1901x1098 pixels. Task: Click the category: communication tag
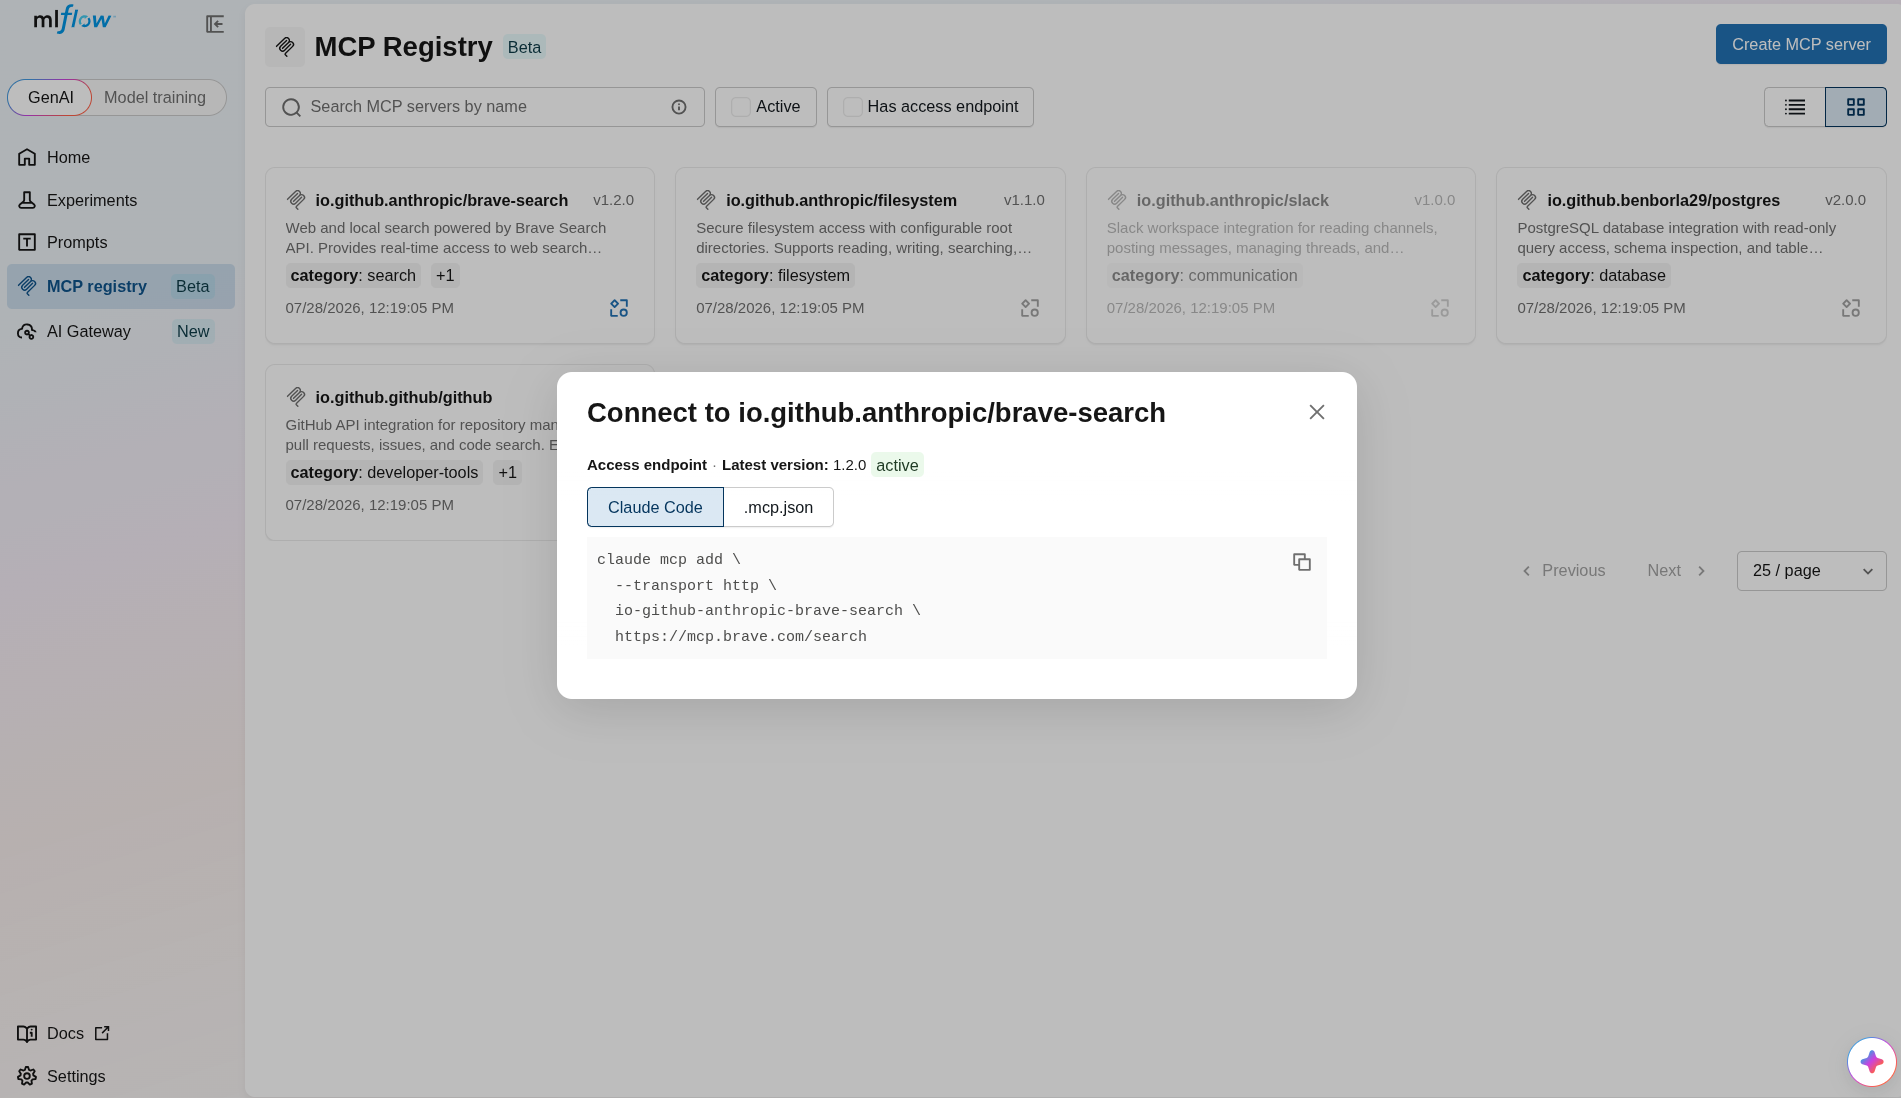coord(1204,276)
